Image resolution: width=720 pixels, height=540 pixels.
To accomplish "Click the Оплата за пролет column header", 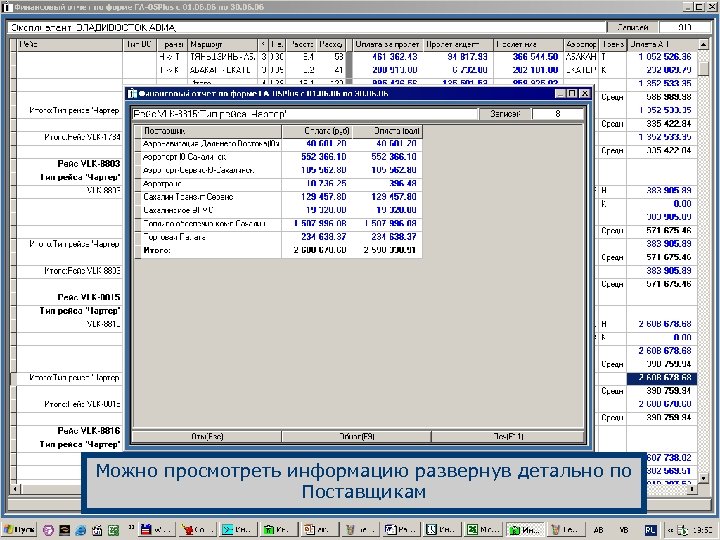I will point(387,45).
